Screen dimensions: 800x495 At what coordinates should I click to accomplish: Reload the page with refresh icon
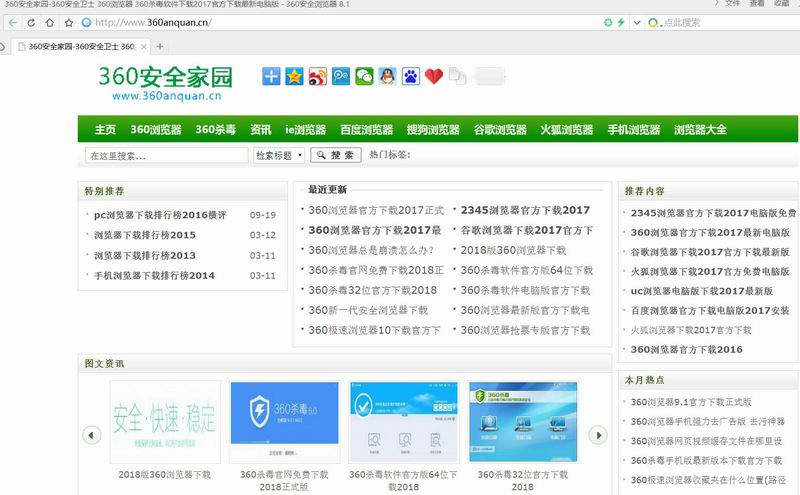31,22
